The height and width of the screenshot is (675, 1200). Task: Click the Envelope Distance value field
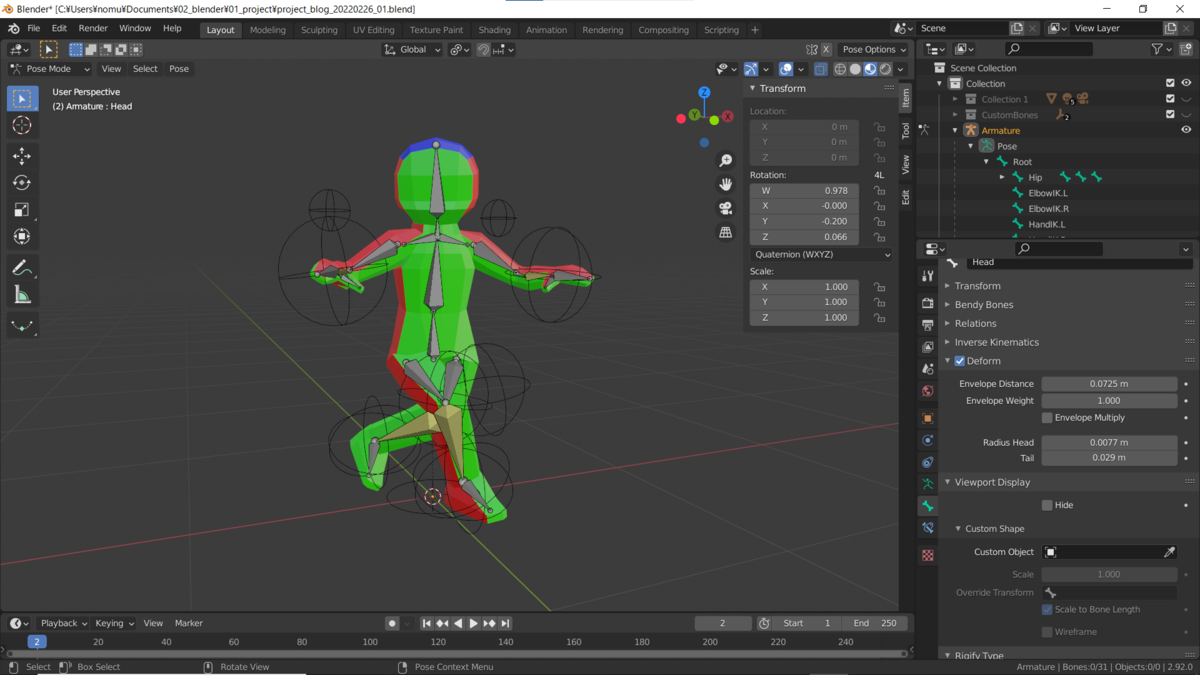1109,384
